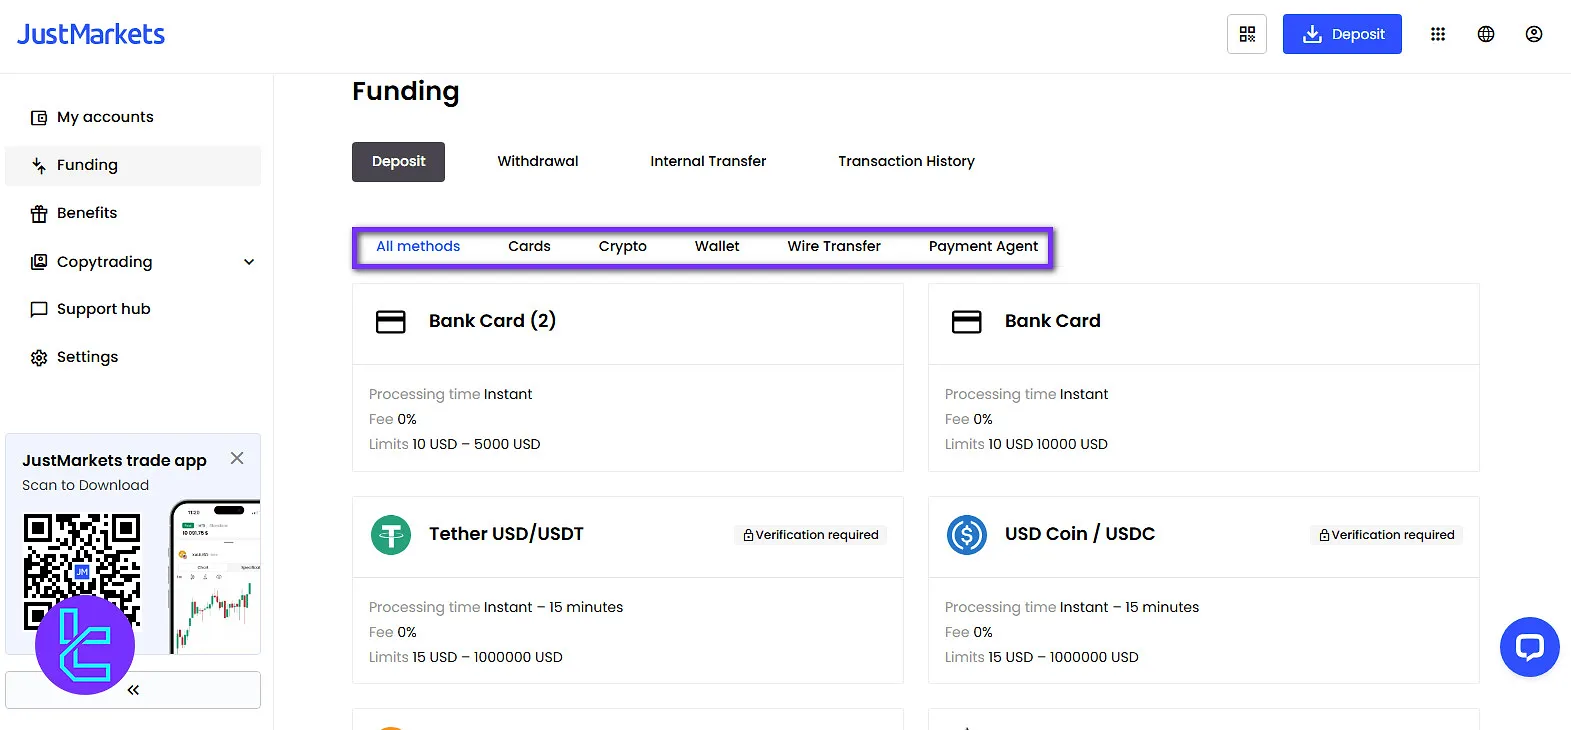The width and height of the screenshot is (1571, 730).
Task: Click the QR code icon in header
Action: pos(1246,34)
